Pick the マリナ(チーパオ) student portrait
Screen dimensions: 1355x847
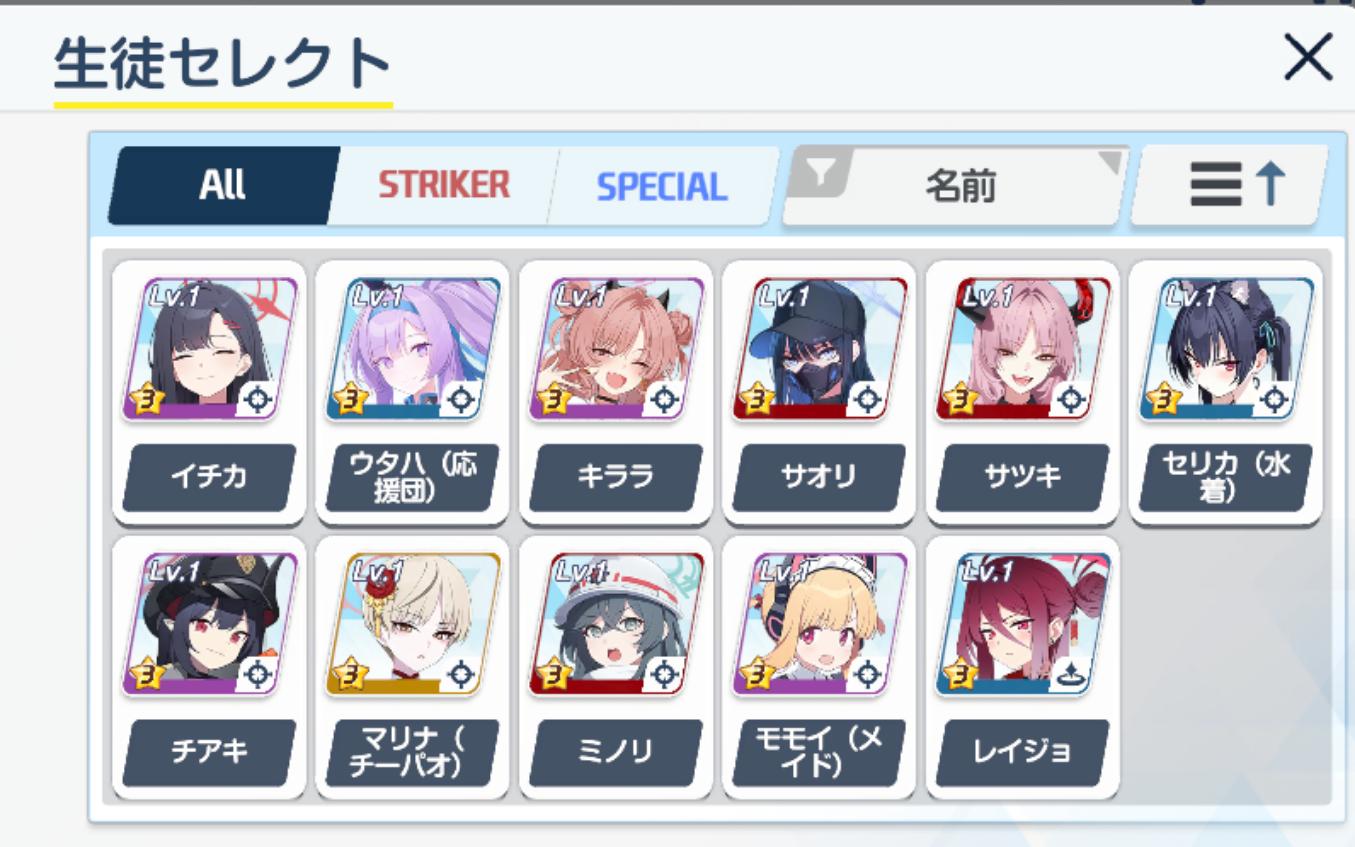pyautogui.click(x=413, y=624)
